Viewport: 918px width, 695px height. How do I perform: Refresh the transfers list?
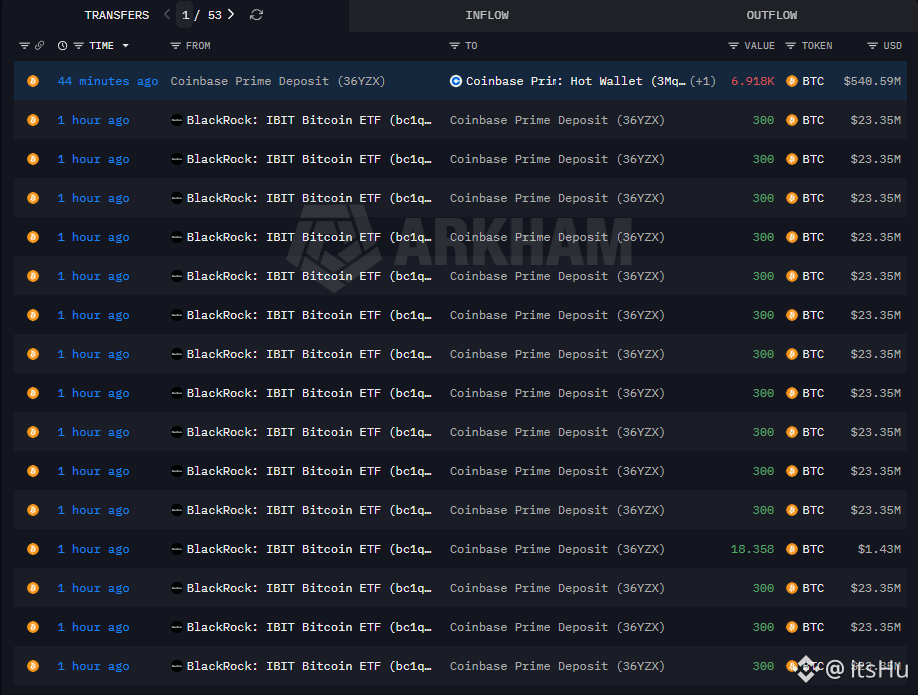(256, 15)
